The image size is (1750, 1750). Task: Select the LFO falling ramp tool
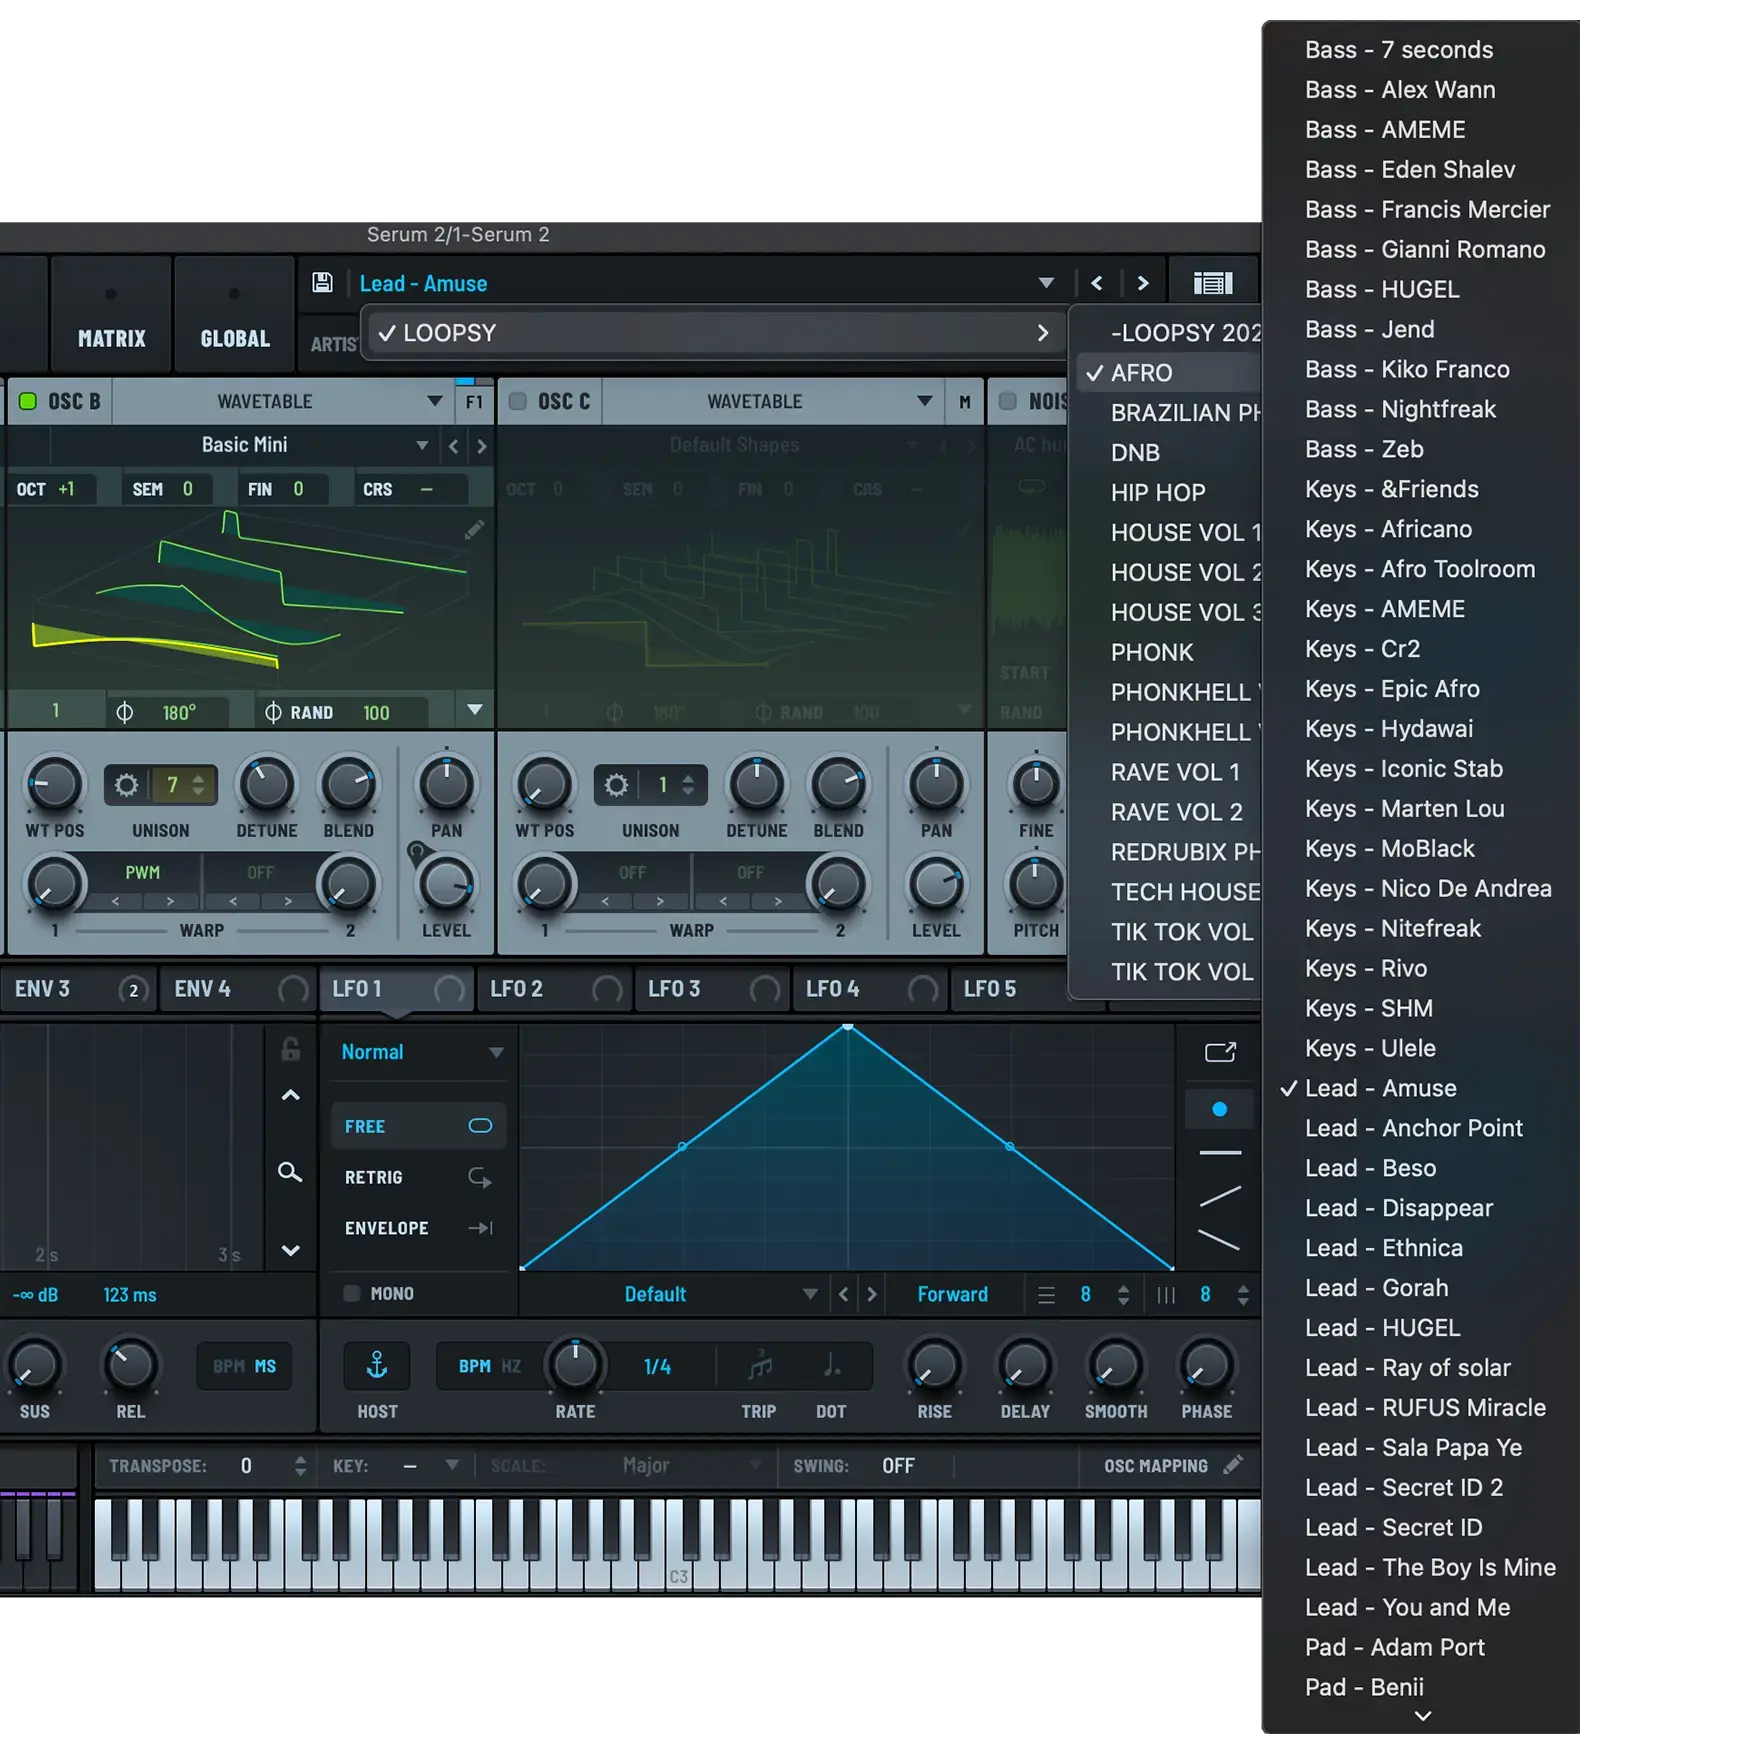pyautogui.click(x=1220, y=1240)
